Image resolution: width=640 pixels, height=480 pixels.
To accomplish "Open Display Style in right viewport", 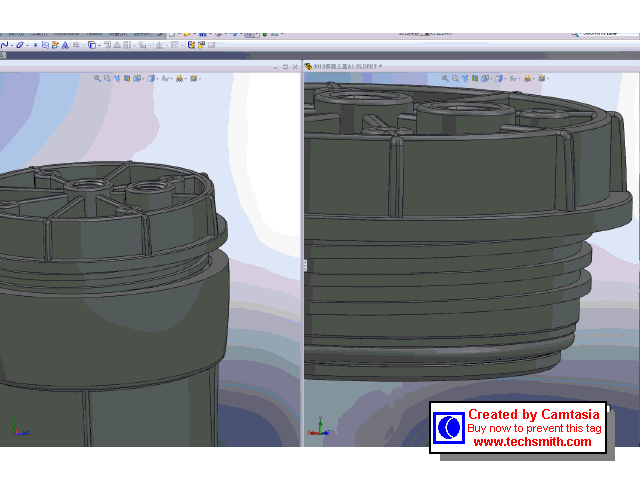I will (x=498, y=78).
